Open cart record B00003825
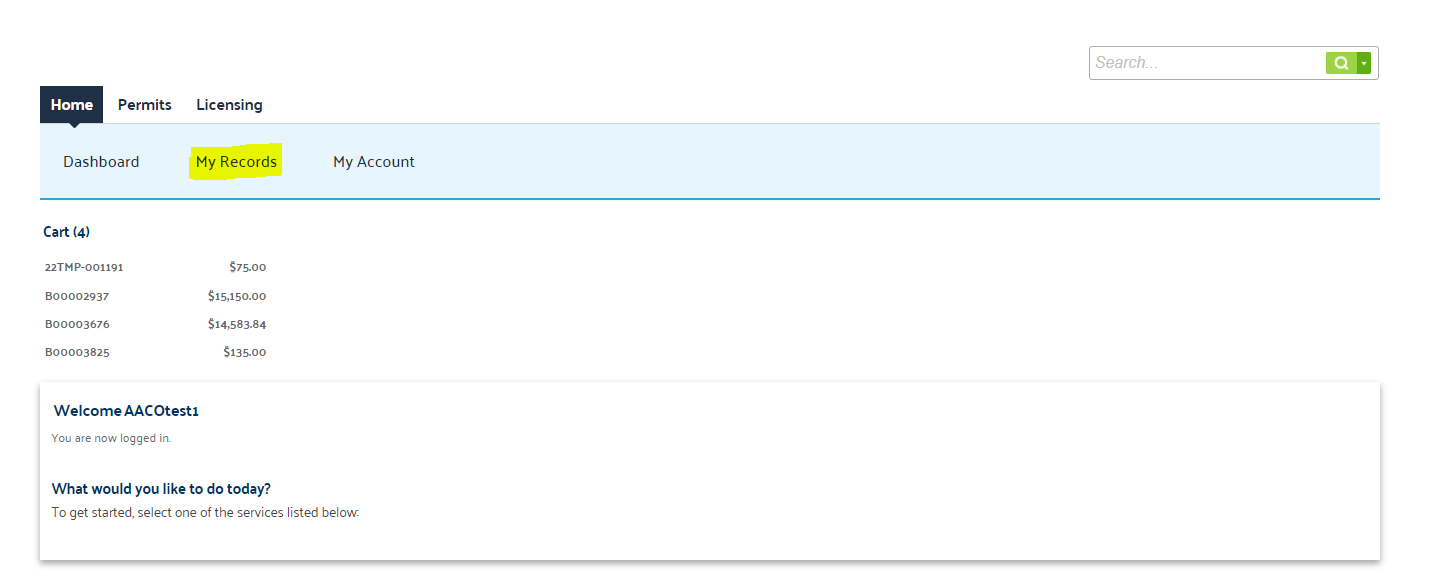1446x580 pixels. point(77,352)
